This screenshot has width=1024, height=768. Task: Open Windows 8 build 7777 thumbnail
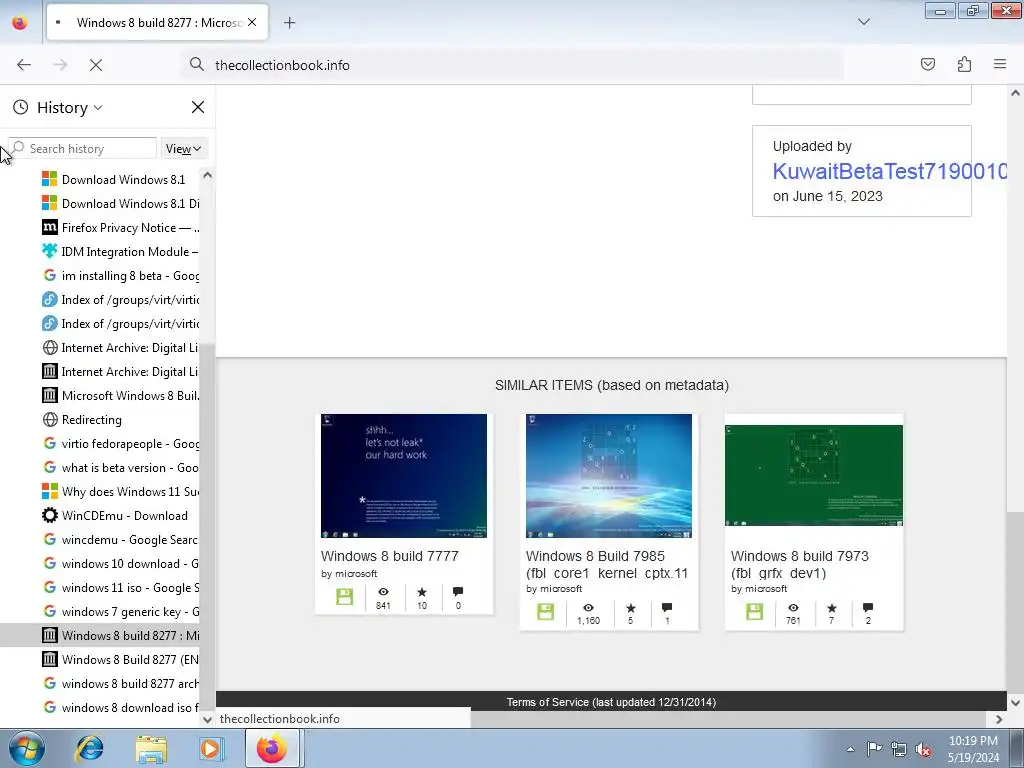click(404, 475)
